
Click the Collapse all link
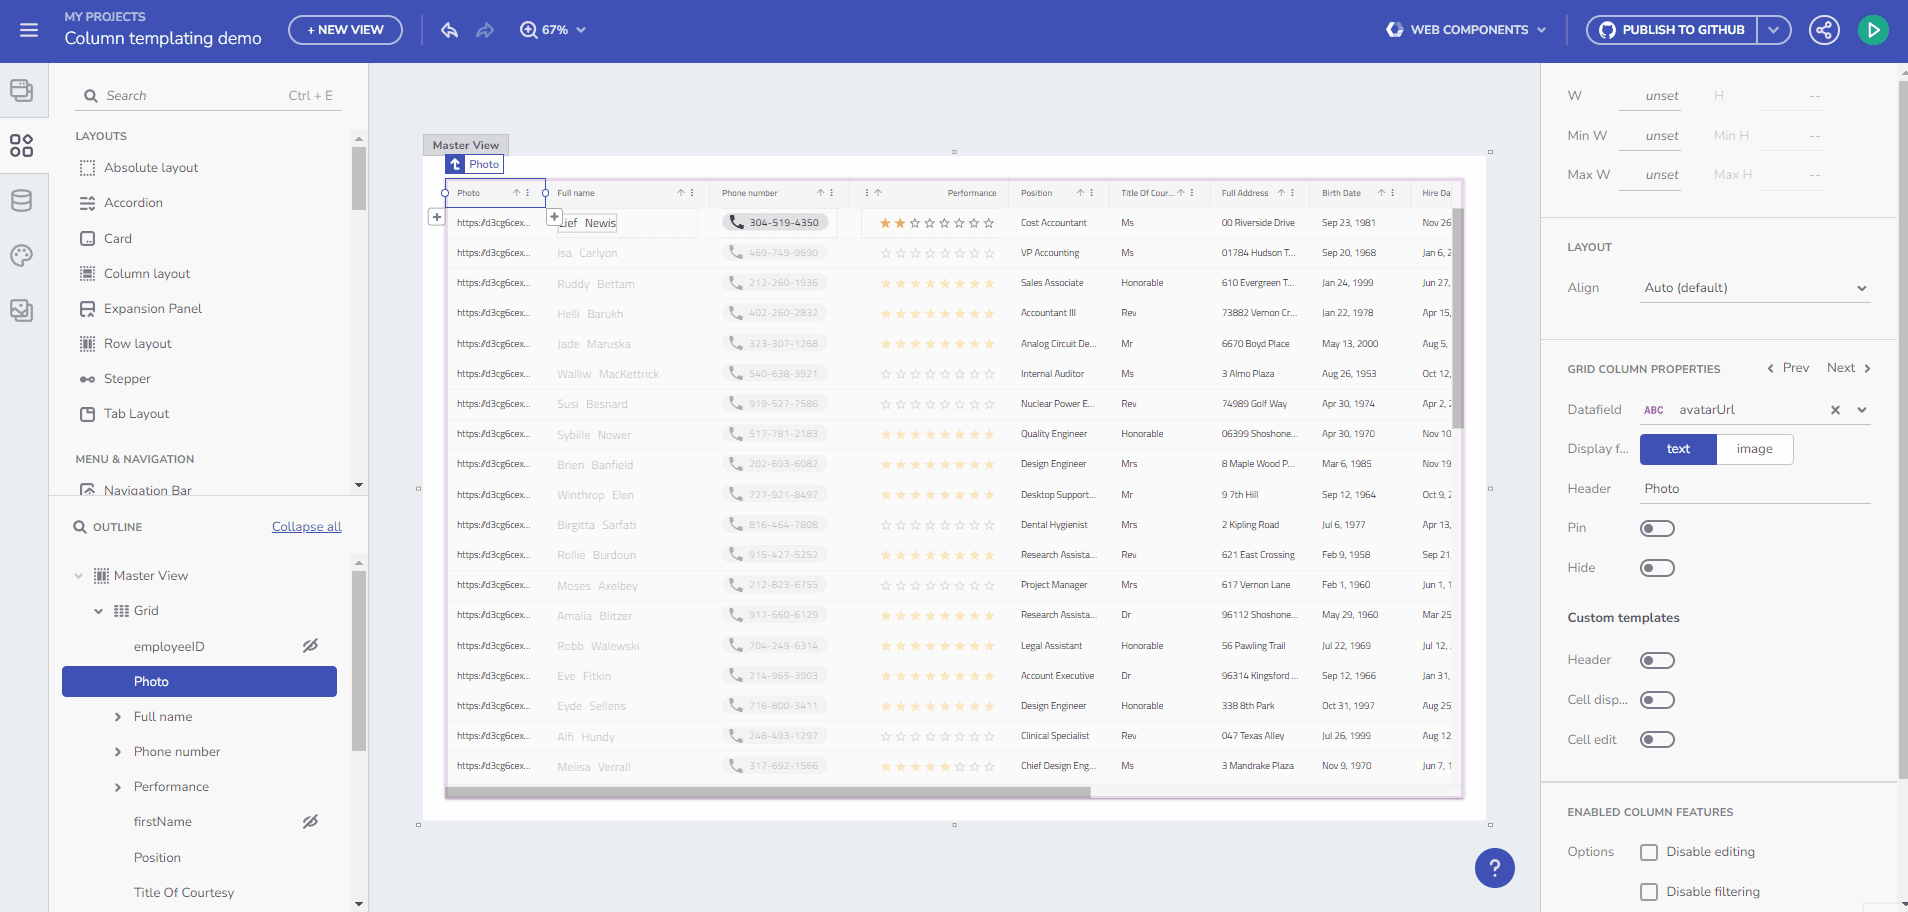(x=306, y=527)
